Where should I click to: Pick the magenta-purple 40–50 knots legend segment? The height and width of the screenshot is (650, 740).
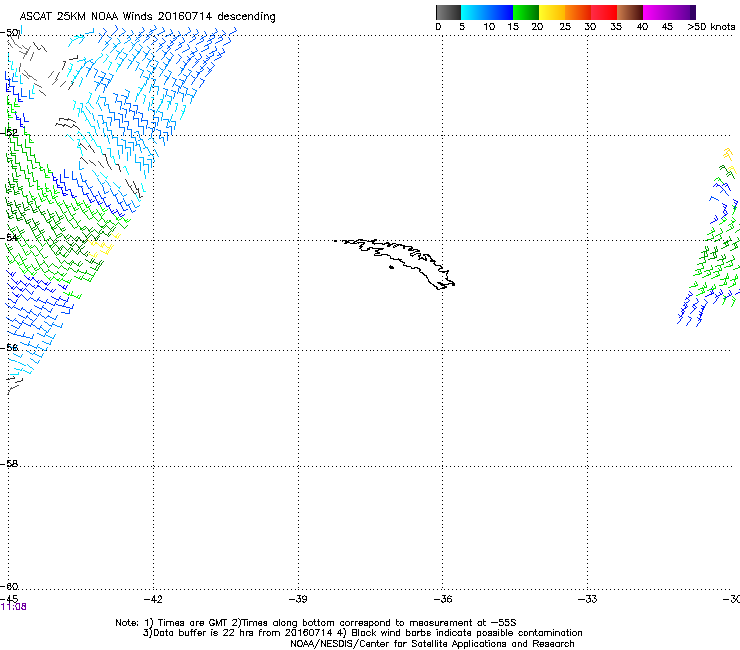pos(669,12)
